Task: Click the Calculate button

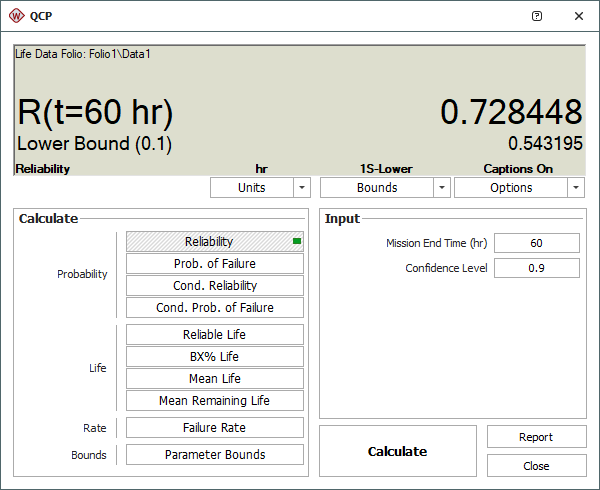Action: click(x=397, y=452)
